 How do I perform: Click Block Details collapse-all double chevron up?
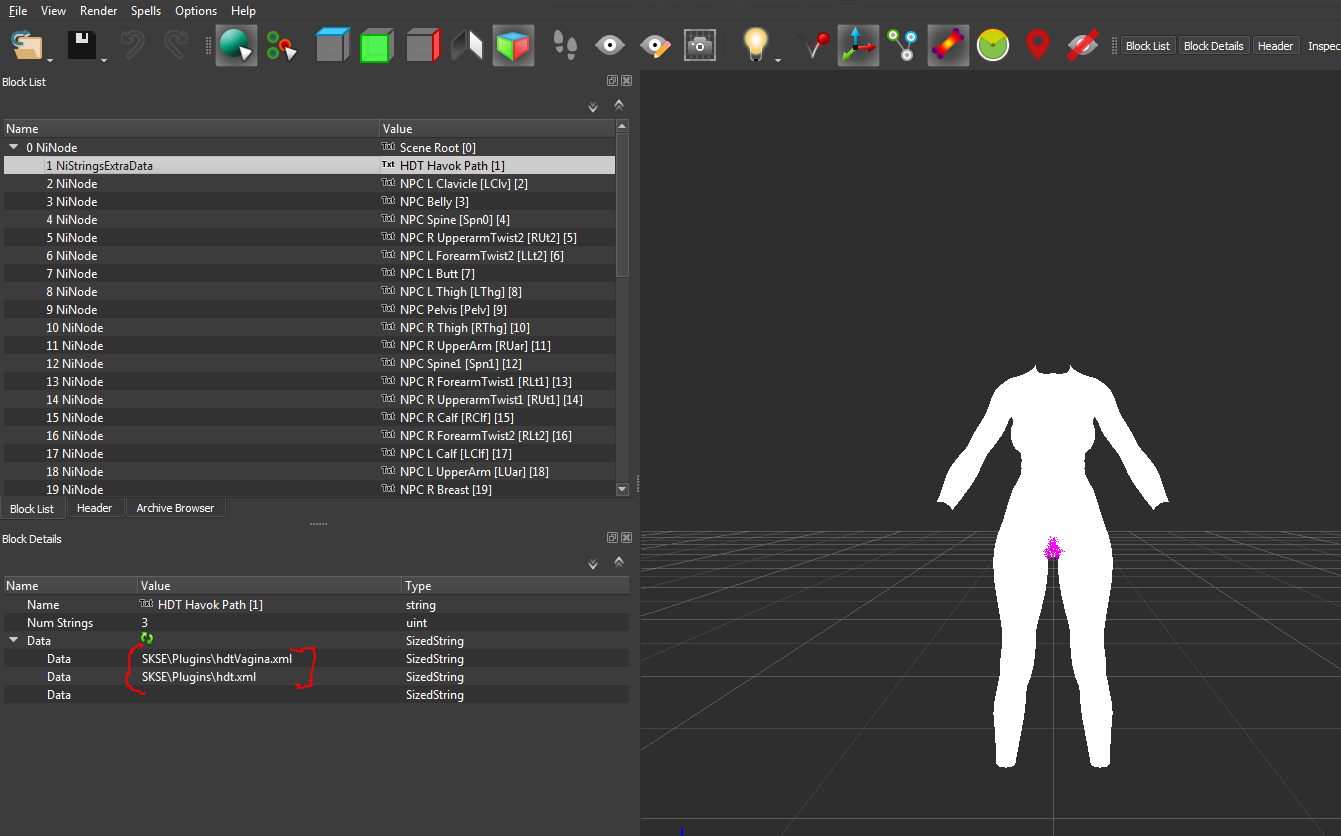619,562
